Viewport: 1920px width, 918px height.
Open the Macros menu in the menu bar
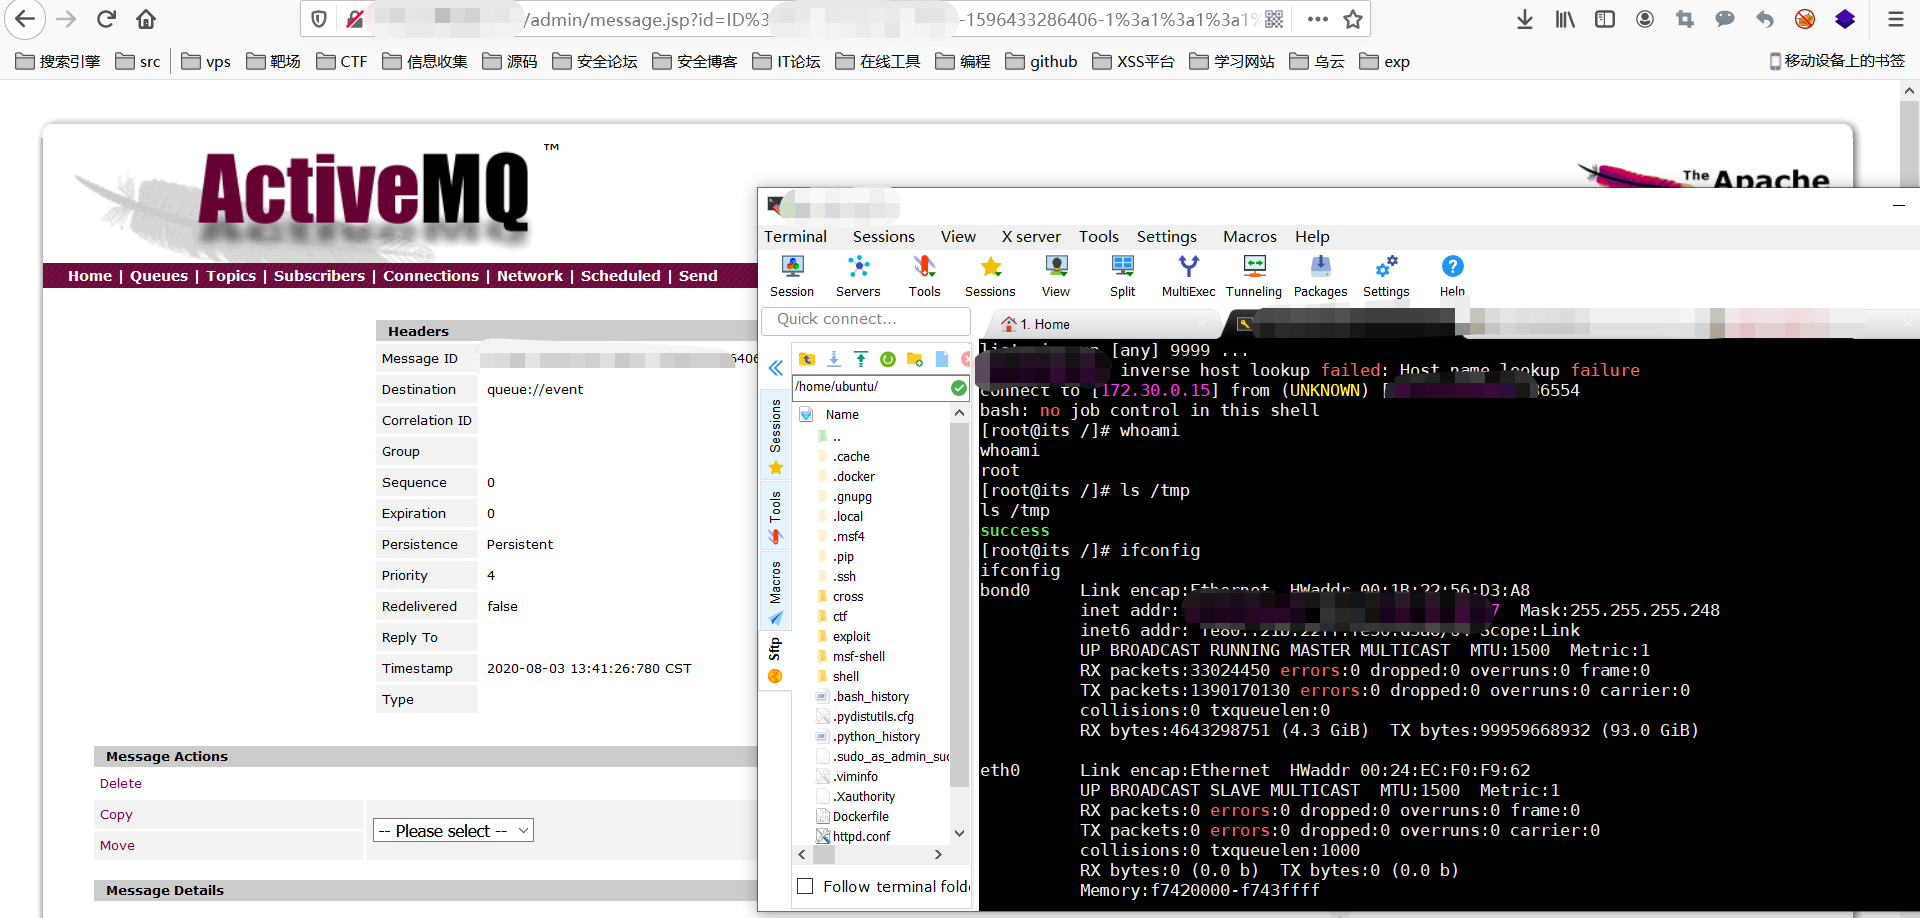(x=1249, y=237)
